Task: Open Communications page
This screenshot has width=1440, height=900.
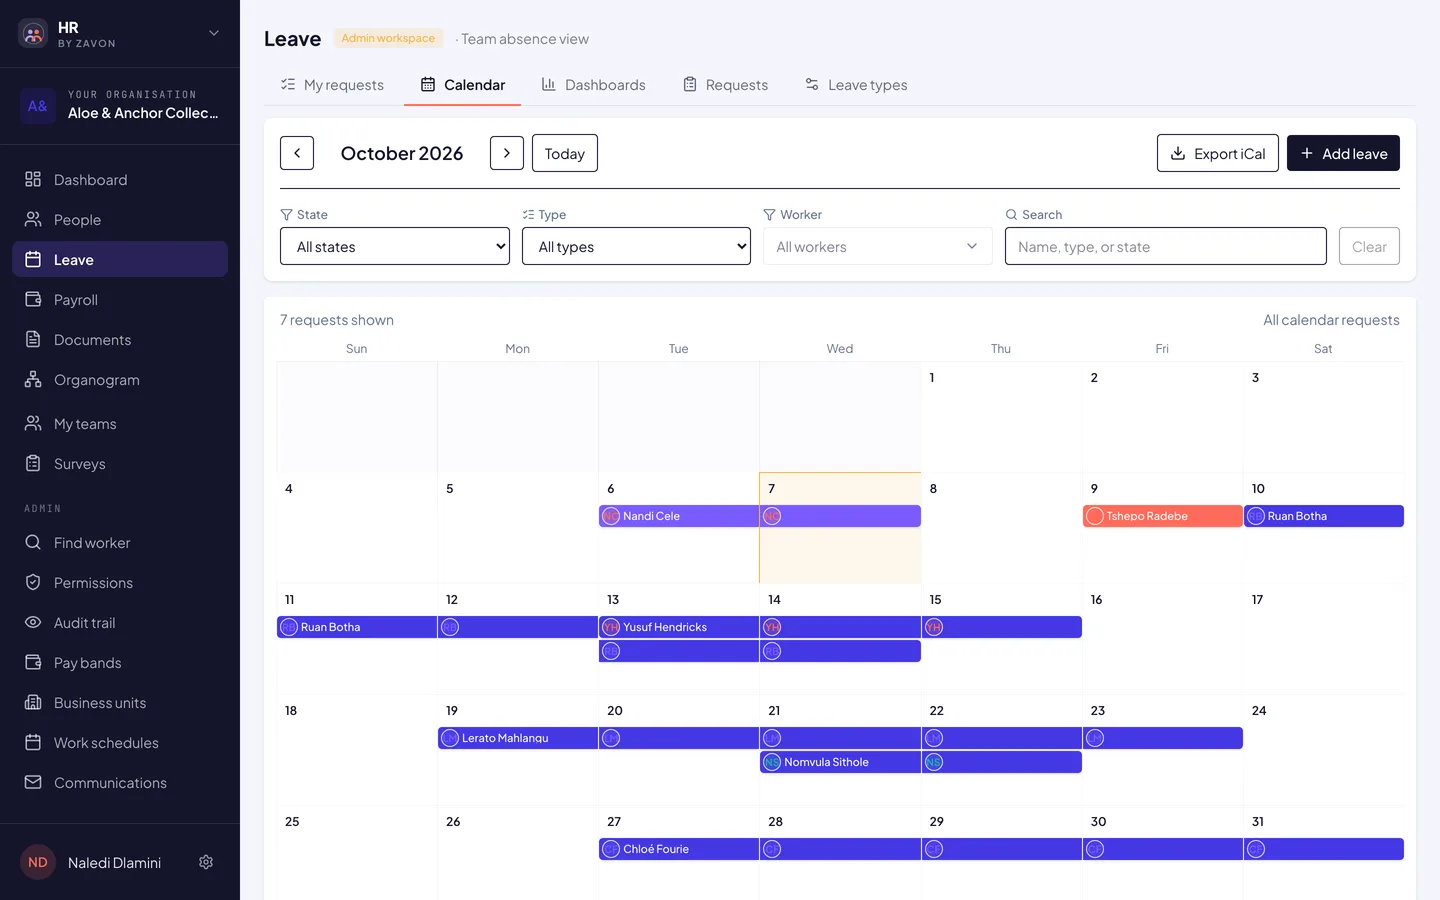Action: coord(120,783)
